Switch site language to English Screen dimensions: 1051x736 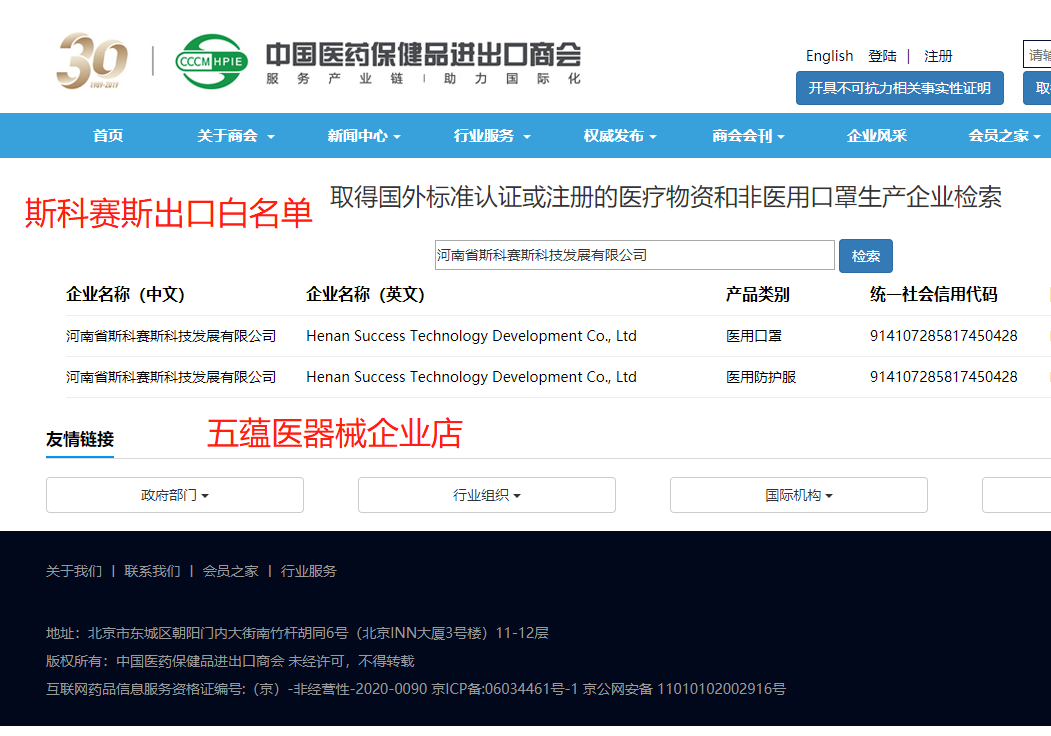(x=829, y=56)
